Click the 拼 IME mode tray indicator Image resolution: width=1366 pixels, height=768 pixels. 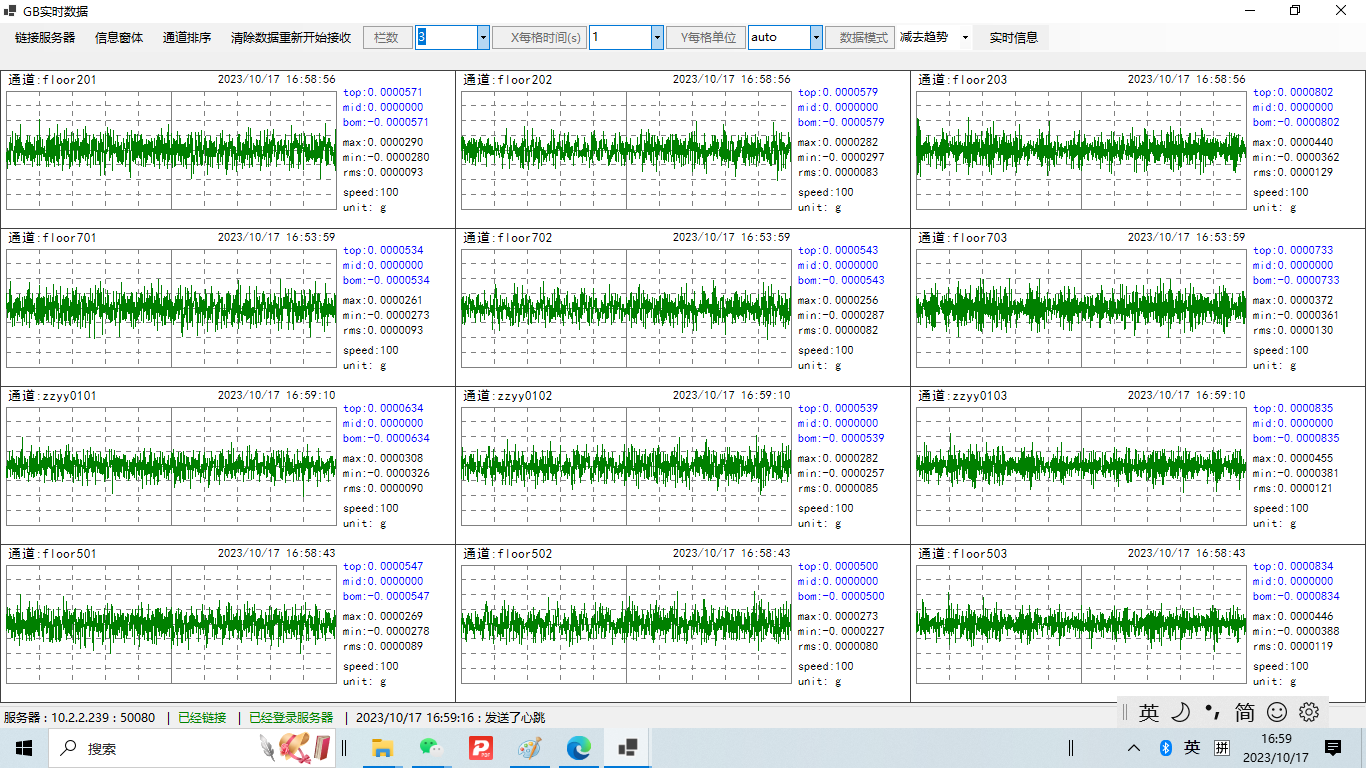coord(1222,748)
